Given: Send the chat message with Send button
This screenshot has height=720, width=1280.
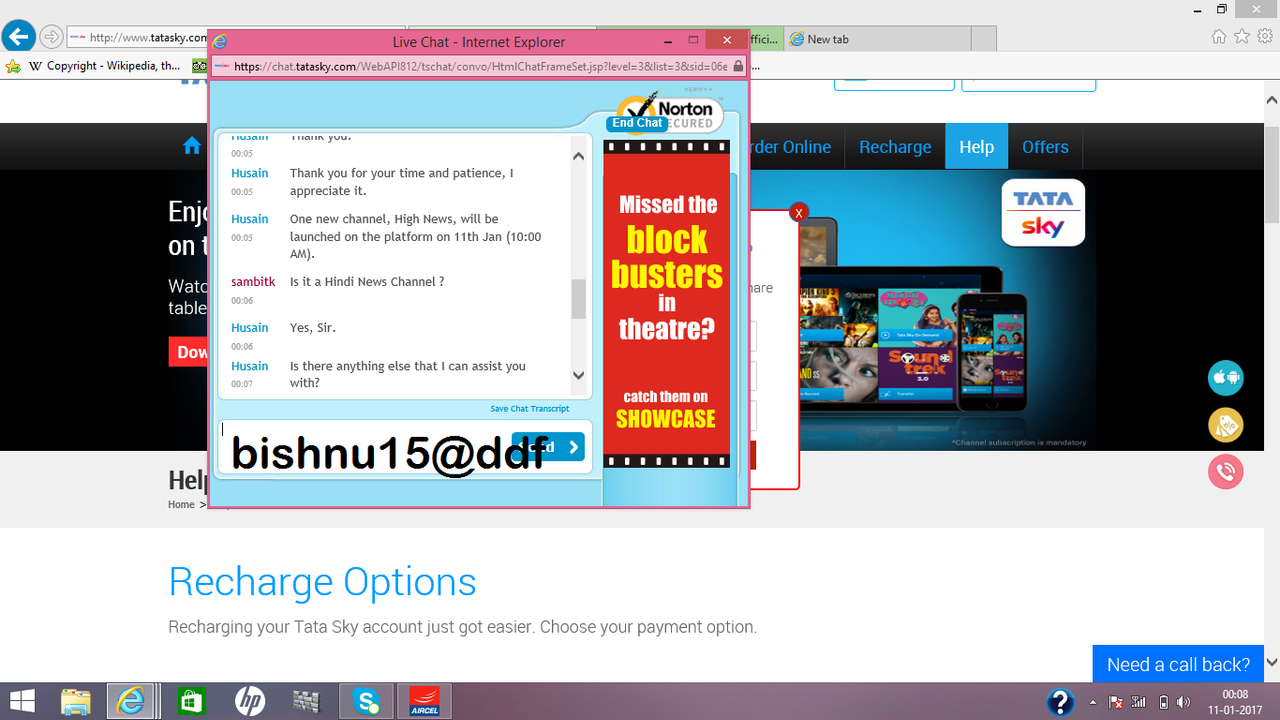Looking at the screenshot, I should [548, 447].
